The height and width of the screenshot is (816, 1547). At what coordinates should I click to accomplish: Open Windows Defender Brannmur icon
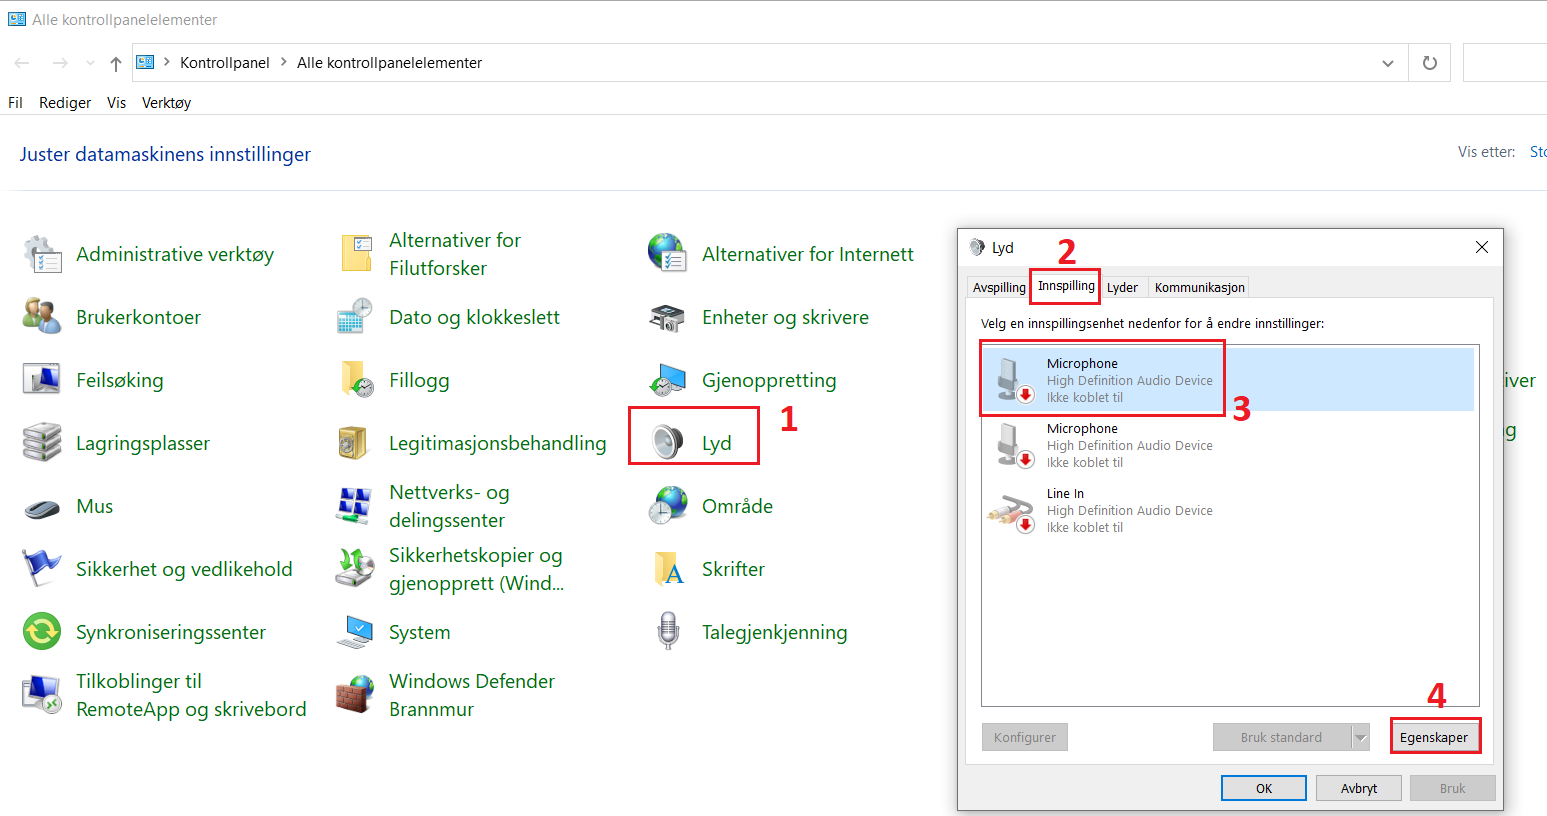pyautogui.click(x=355, y=694)
